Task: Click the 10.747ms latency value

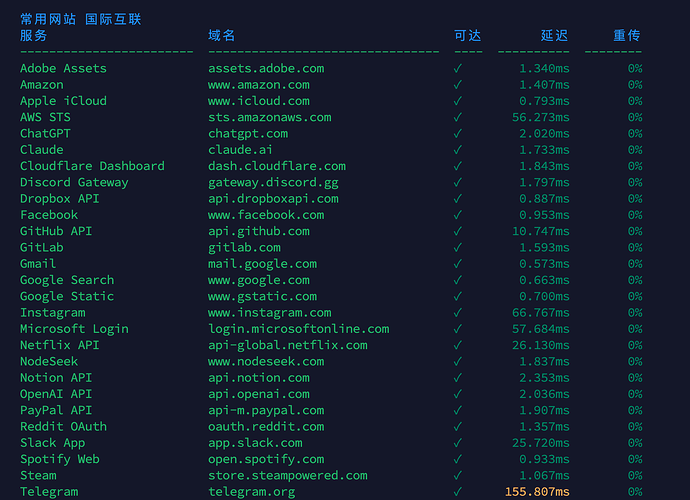Action: (541, 232)
